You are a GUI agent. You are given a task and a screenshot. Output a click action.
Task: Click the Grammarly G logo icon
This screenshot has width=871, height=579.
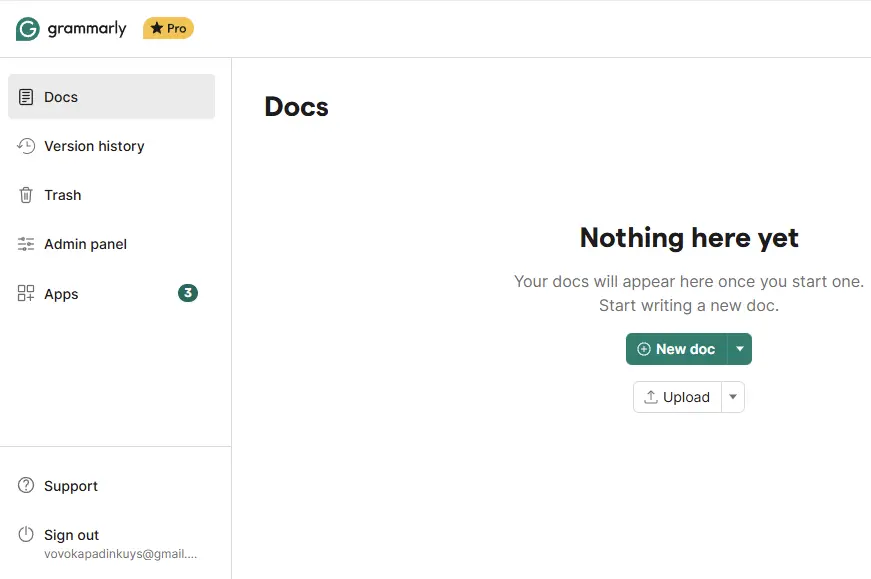[x=28, y=29]
